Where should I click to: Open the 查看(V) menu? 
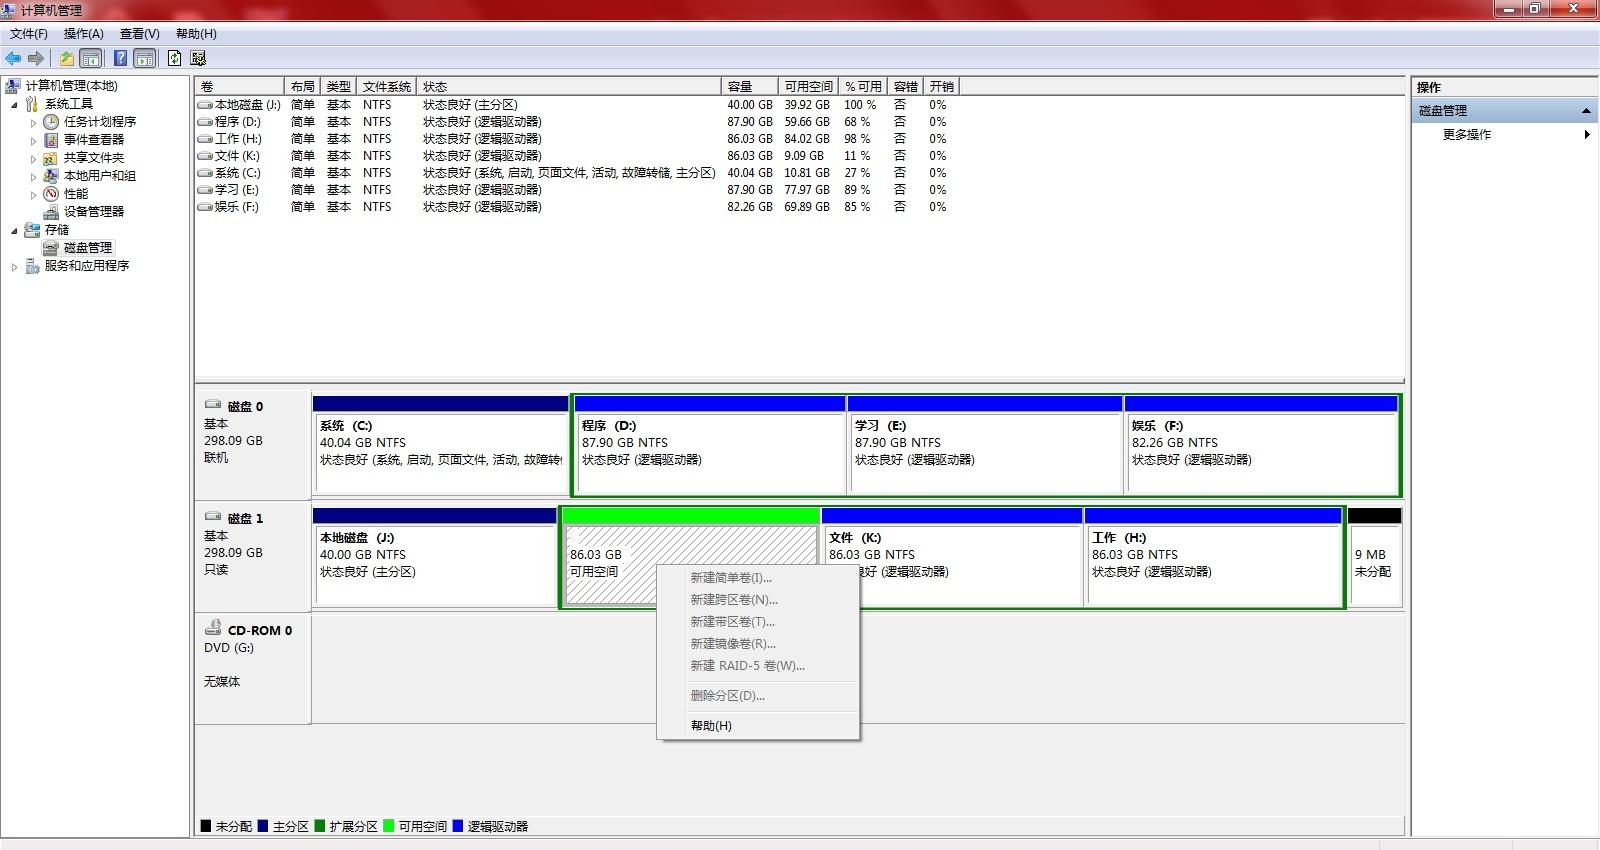[140, 34]
